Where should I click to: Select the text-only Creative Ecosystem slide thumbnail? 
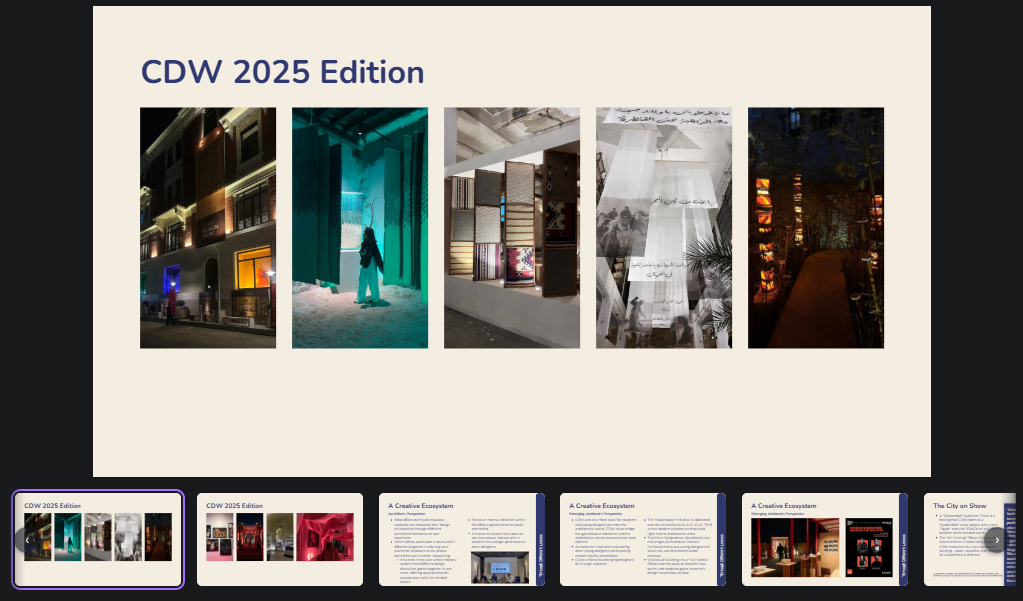coord(642,539)
